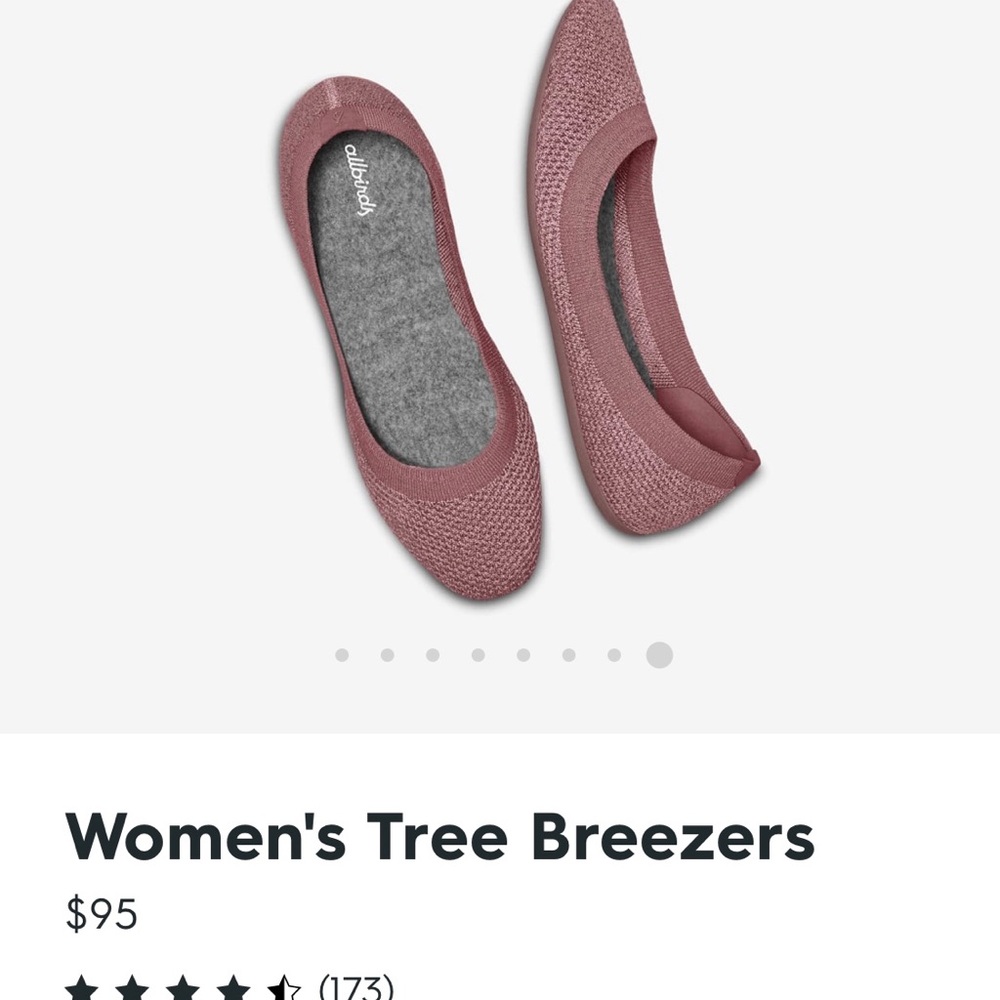Image resolution: width=1000 pixels, height=1000 pixels.
Task: Tap the $95 price
Action: 102,914
